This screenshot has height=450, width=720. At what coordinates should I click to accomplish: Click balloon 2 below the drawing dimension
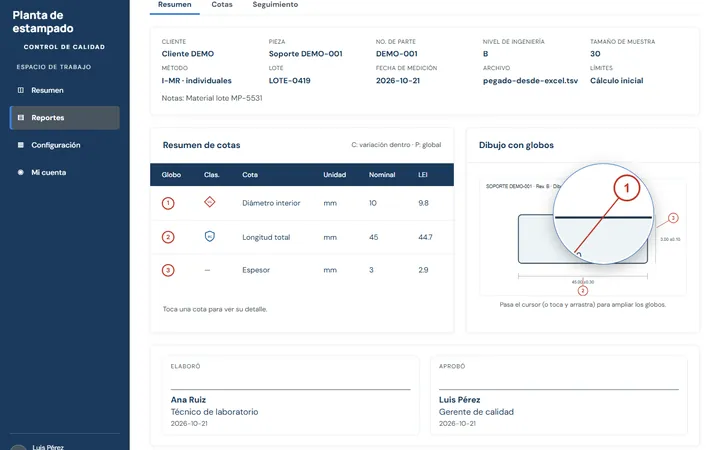pyautogui.click(x=583, y=291)
